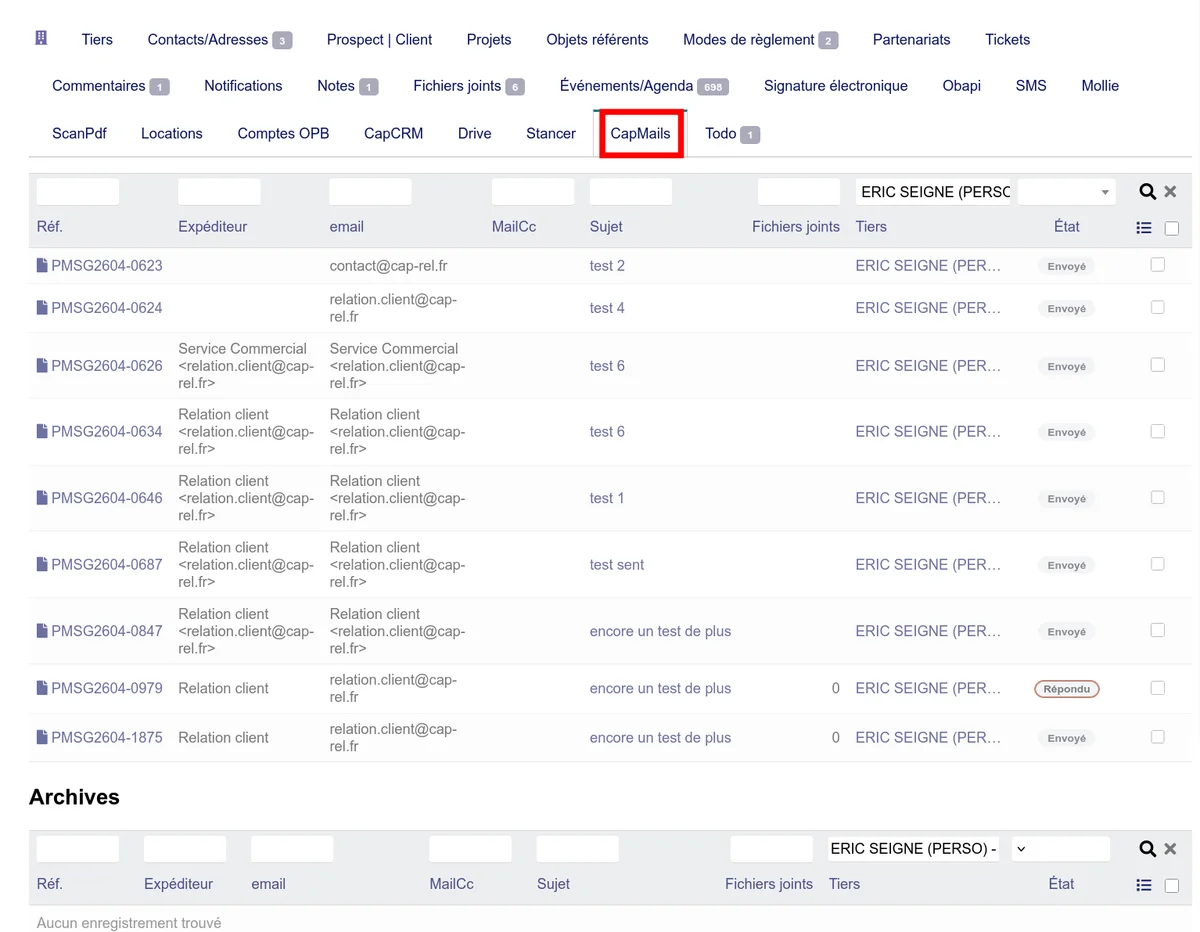Open the Tiers filter showing ERIC SEIGNE (PERSC
Screen dimensions: 1200x932
click(x=934, y=192)
